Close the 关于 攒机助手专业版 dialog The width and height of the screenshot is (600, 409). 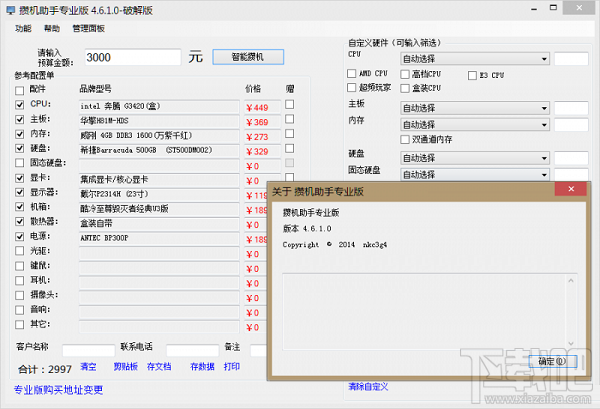pos(571,189)
